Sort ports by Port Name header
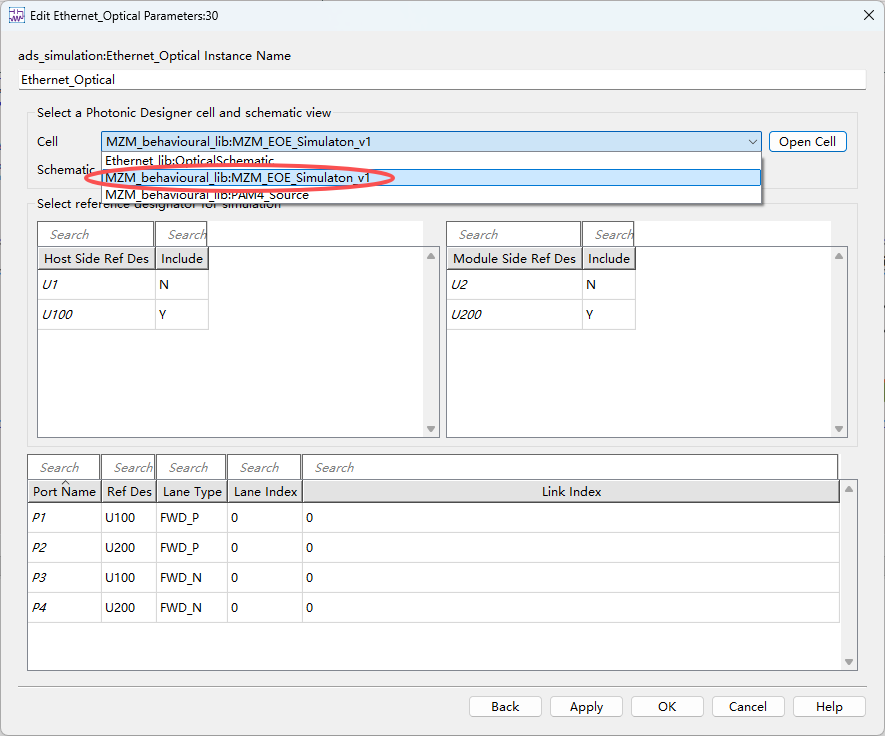This screenshot has width=885, height=736. click(x=64, y=492)
